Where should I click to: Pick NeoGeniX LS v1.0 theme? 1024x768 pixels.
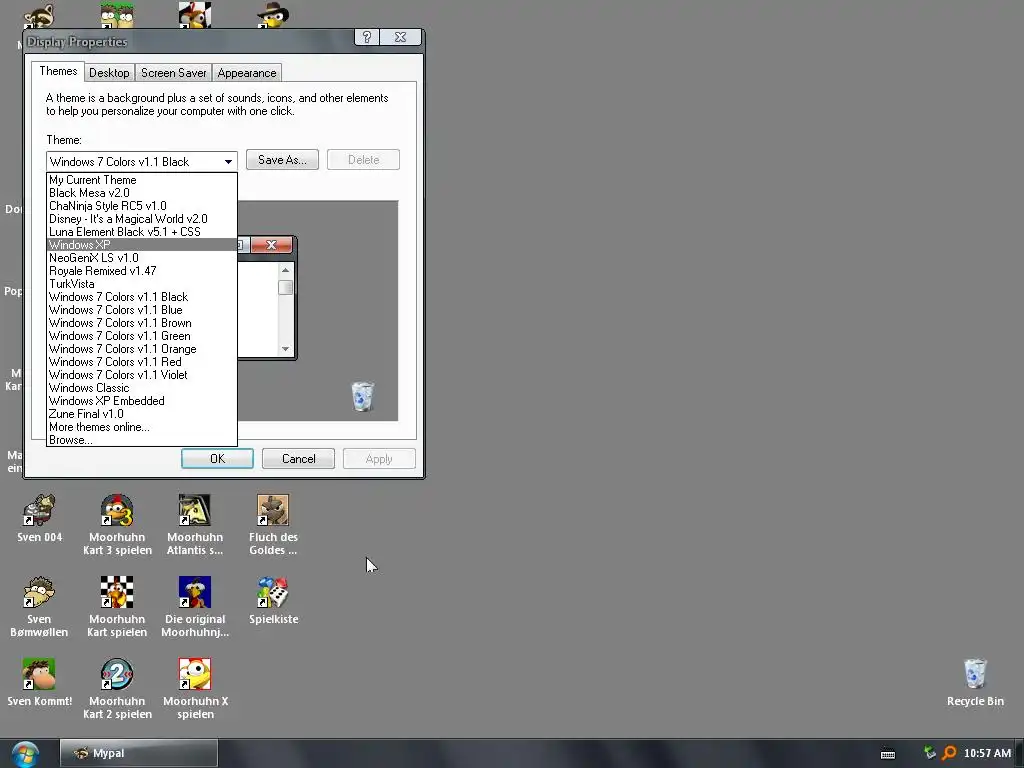click(x=142, y=258)
